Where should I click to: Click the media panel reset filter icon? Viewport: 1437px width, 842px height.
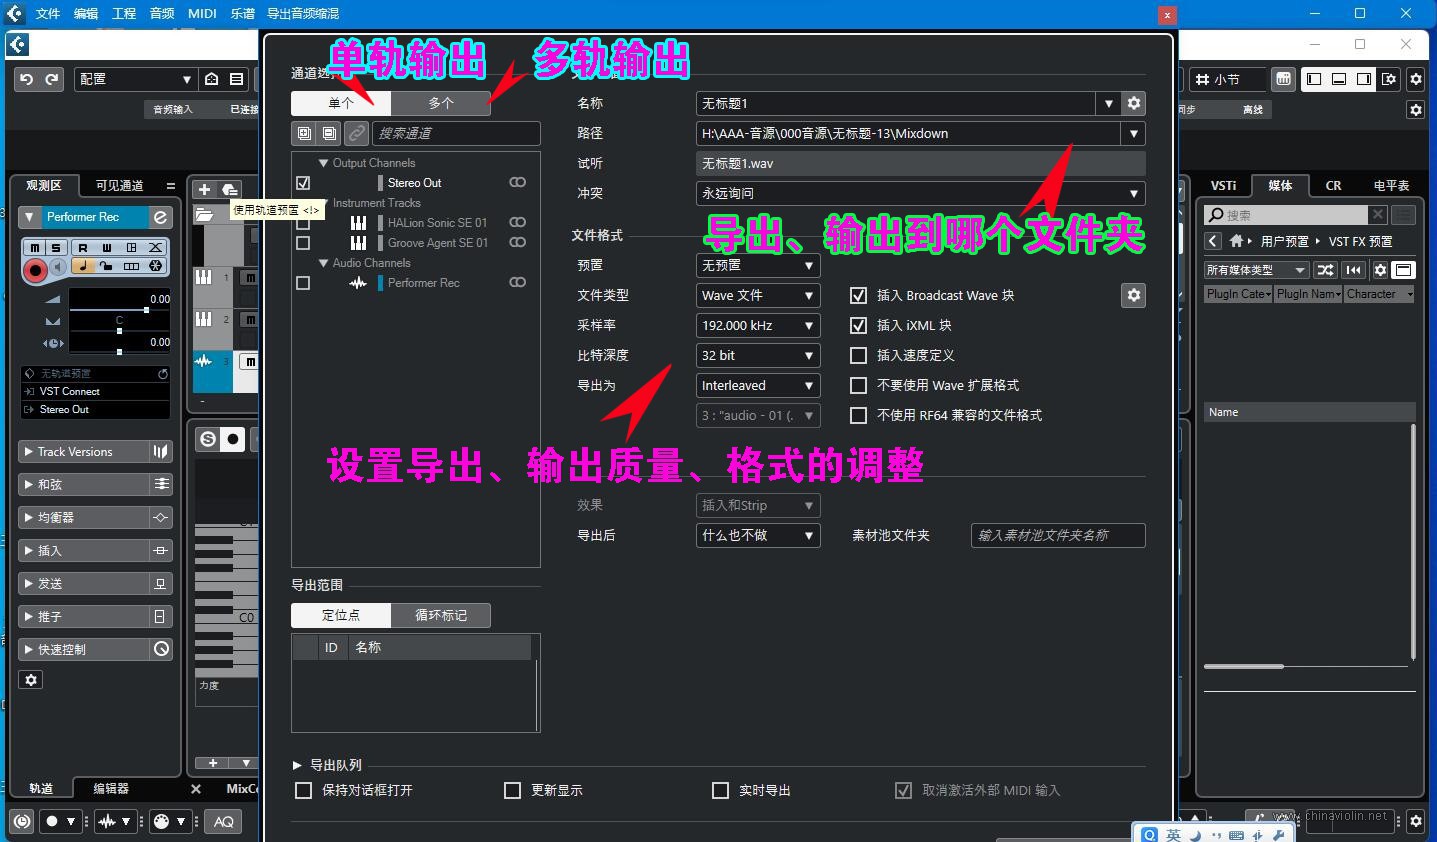[1353, 270]
